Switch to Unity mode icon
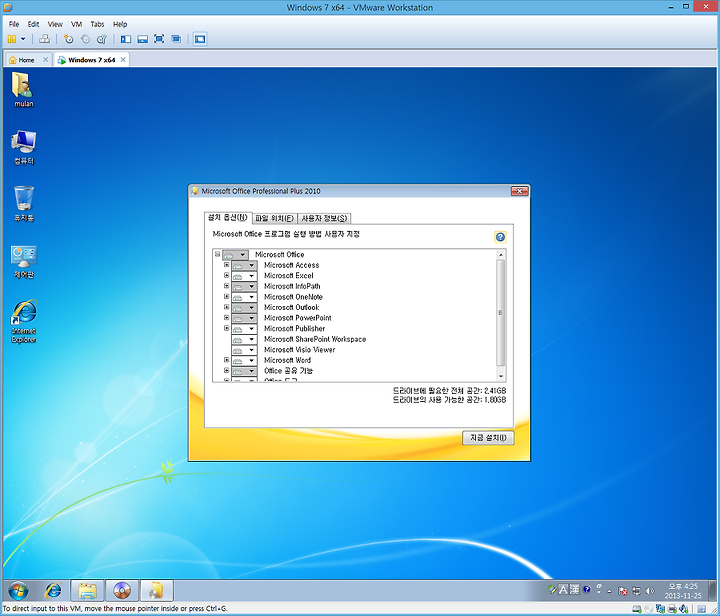720x616 pixels. [176, 39]
